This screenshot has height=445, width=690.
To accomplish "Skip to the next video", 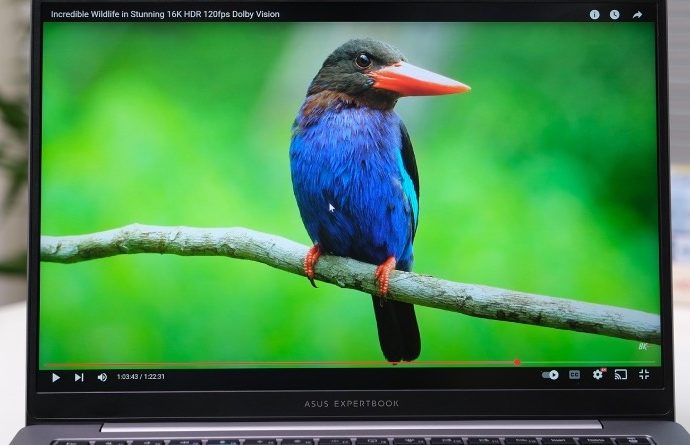I will pos(79,377).
